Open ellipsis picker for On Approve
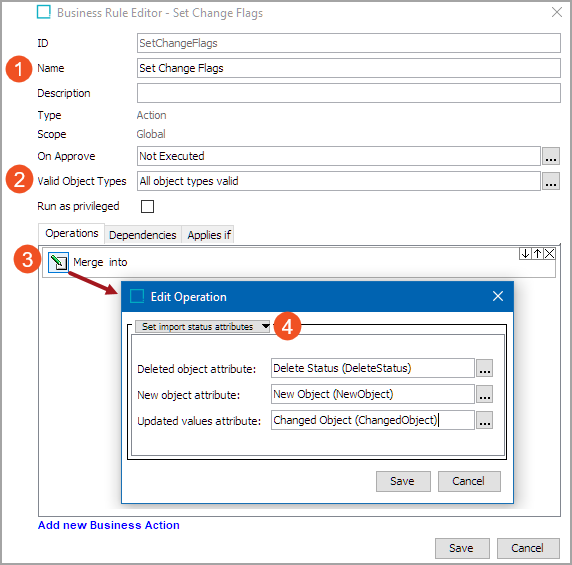Screen dimensions: 572x565 click(x=550, y=156)
